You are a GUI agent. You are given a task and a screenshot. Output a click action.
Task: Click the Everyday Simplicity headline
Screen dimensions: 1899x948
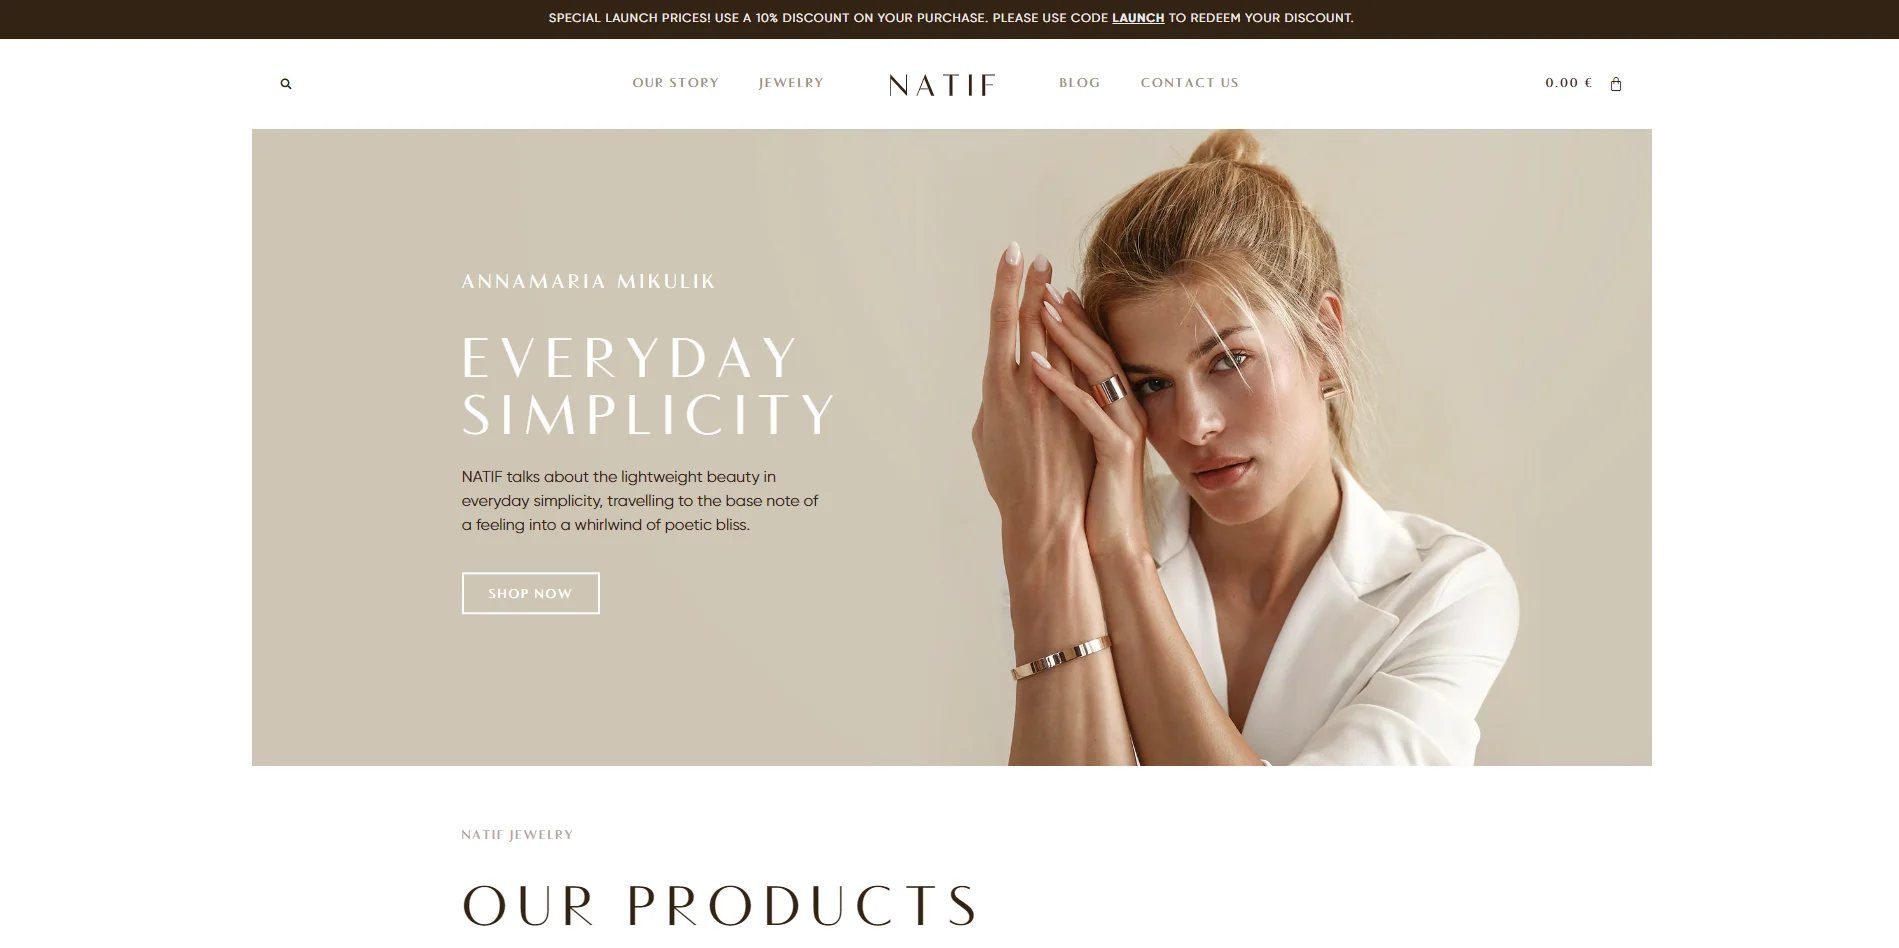(x=648, y=386)
